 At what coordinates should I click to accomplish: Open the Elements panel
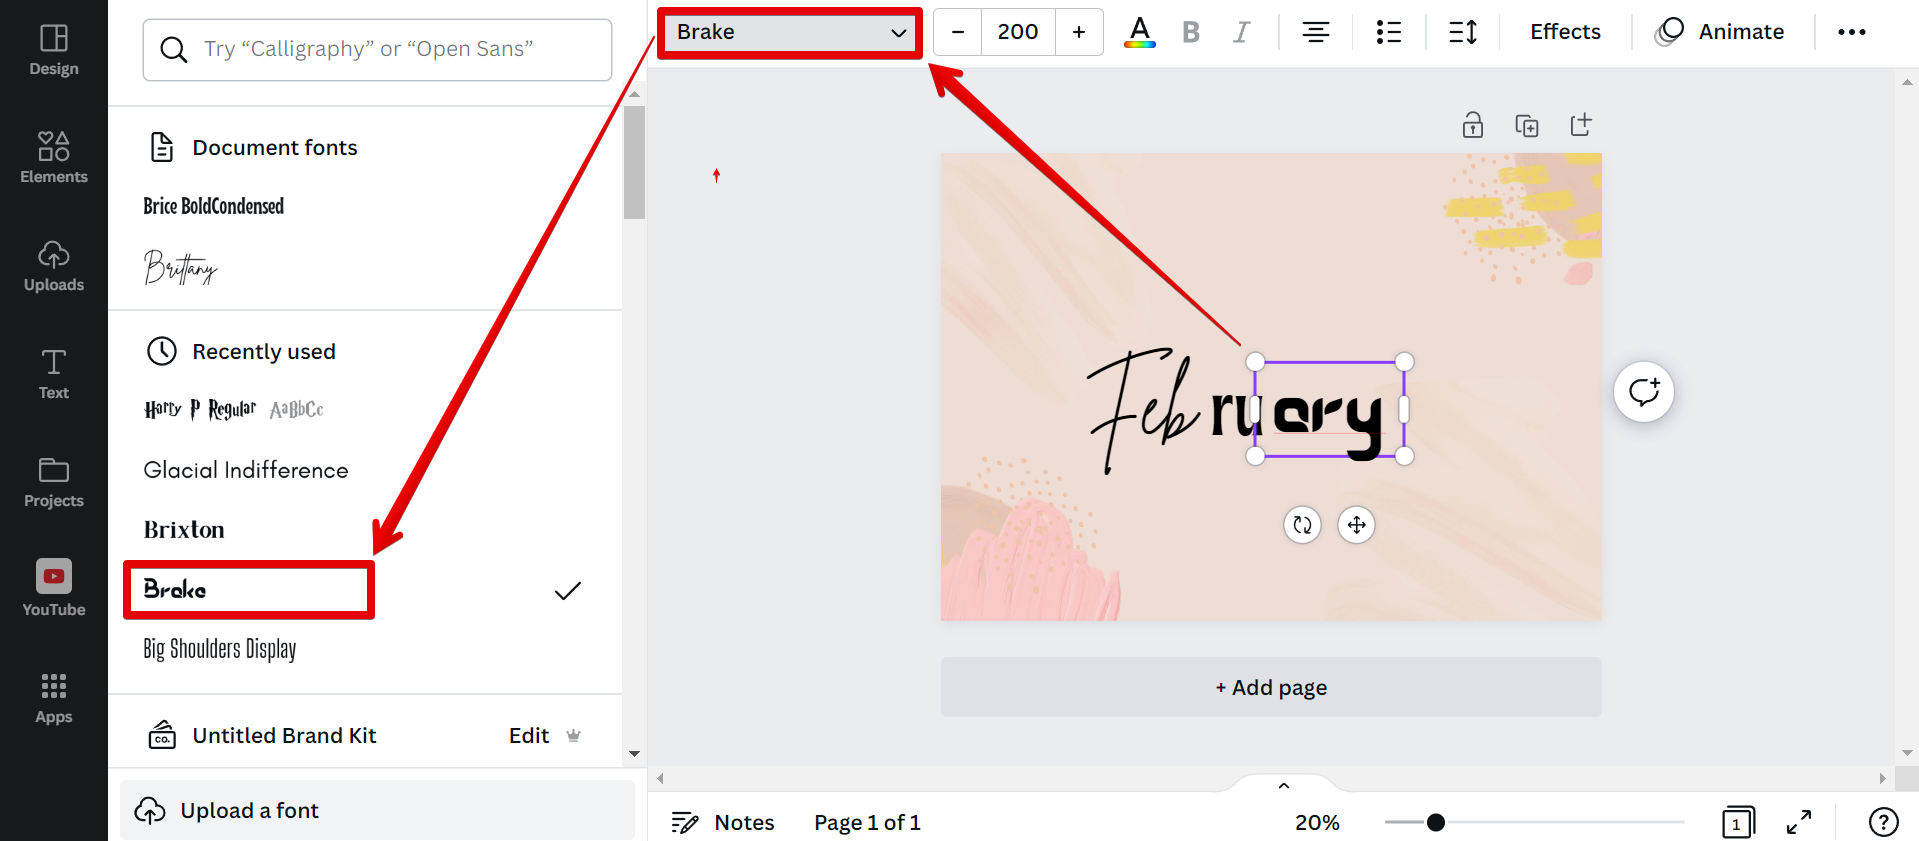click(x=54, y=158)
